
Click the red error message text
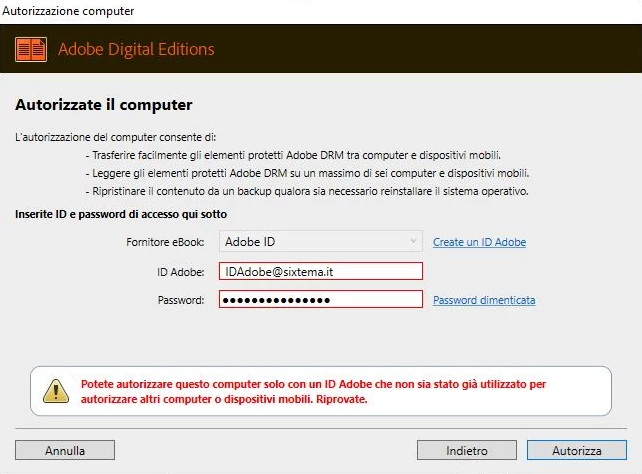click(x=313, y=391)
